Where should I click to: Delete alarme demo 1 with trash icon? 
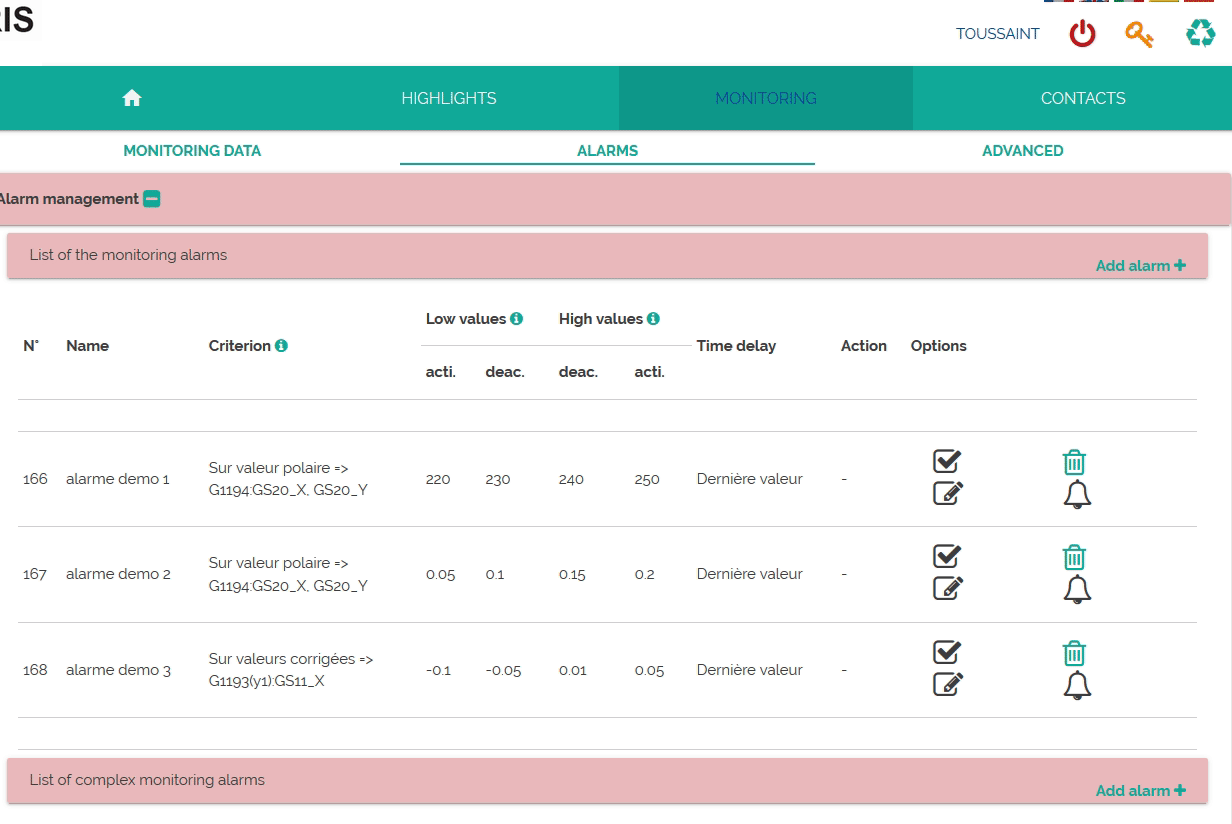pyautogui.click(x=1074, y=462)
